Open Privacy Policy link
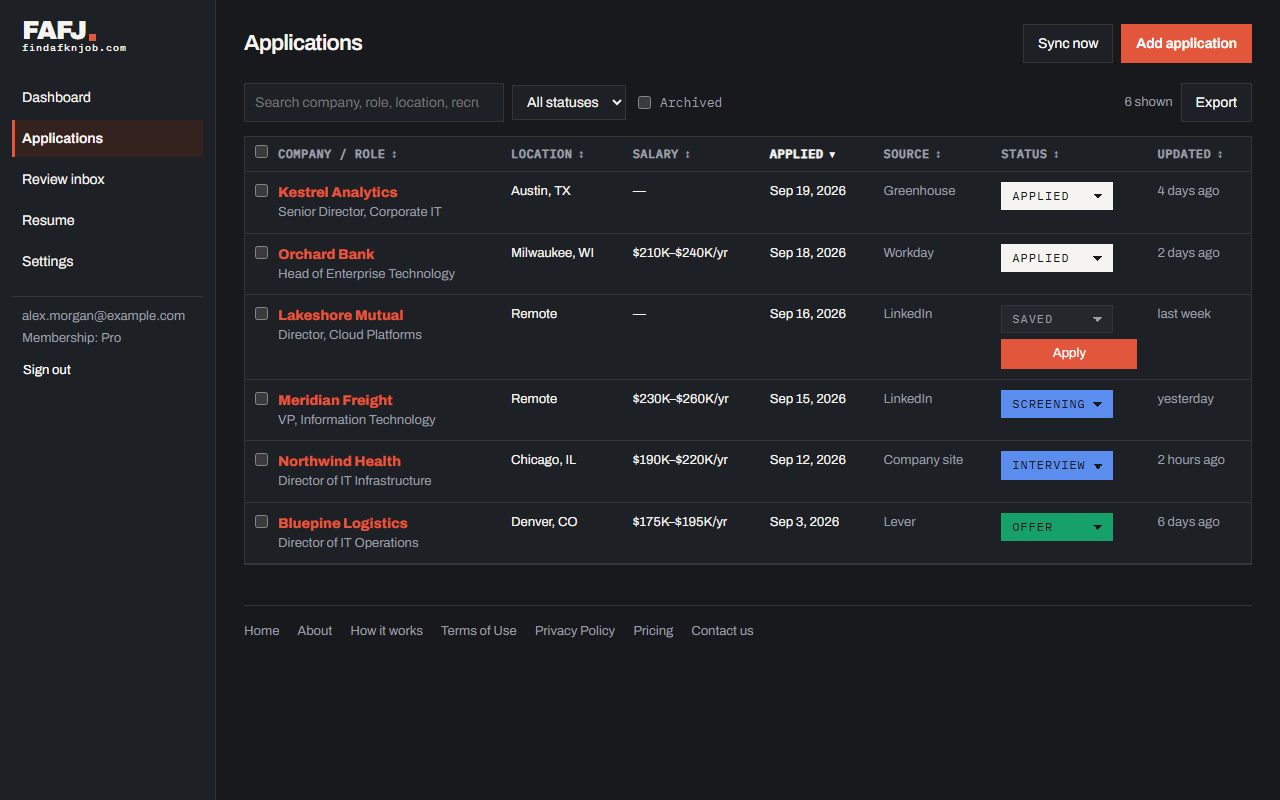This screenshot has width=1280, height=800. pyautogui.click(x=575, y=631)
